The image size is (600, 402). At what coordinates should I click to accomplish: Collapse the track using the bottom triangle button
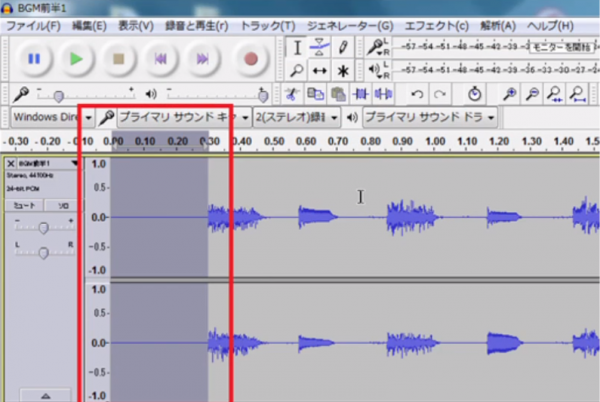pos(42,396)
